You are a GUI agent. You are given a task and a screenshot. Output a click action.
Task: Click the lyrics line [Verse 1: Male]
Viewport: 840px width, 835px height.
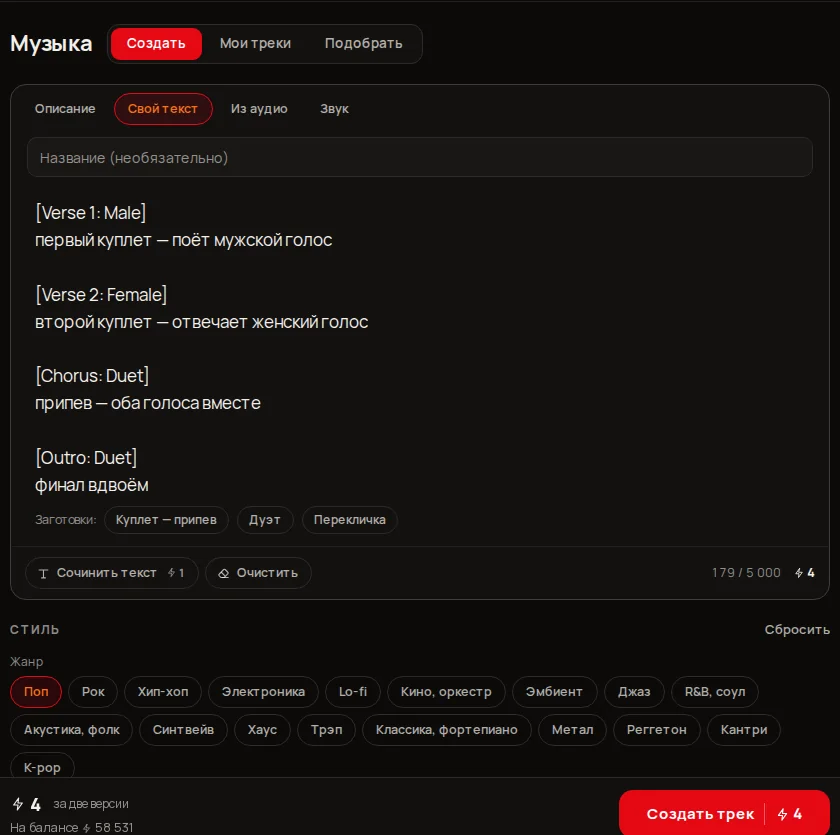91,213
